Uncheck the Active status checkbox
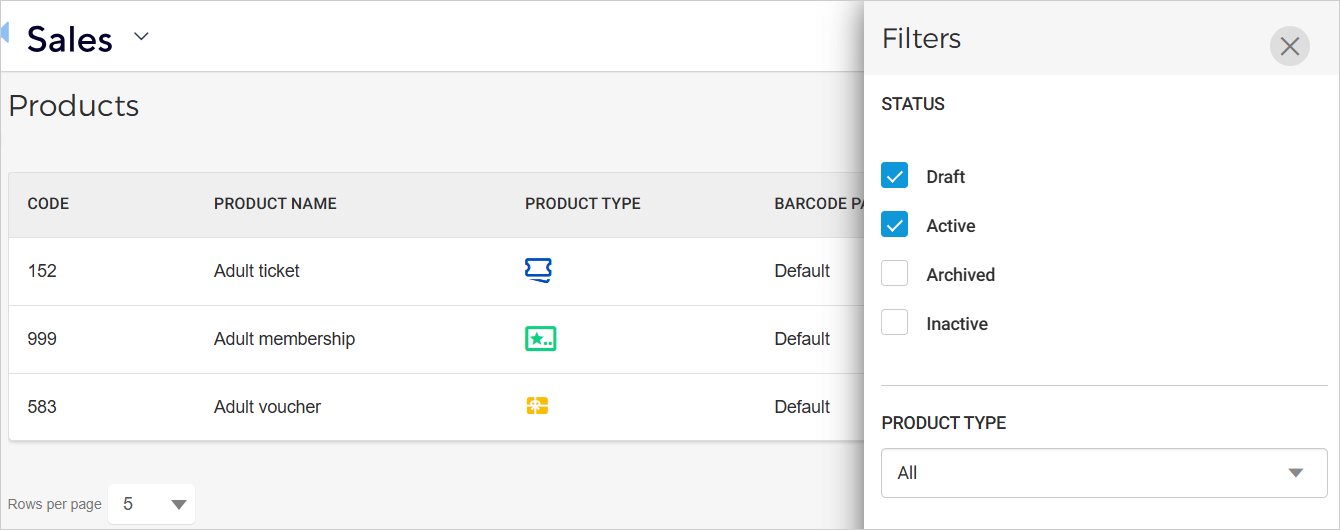This screenshot has height=530, width=1340. point(894,225)
